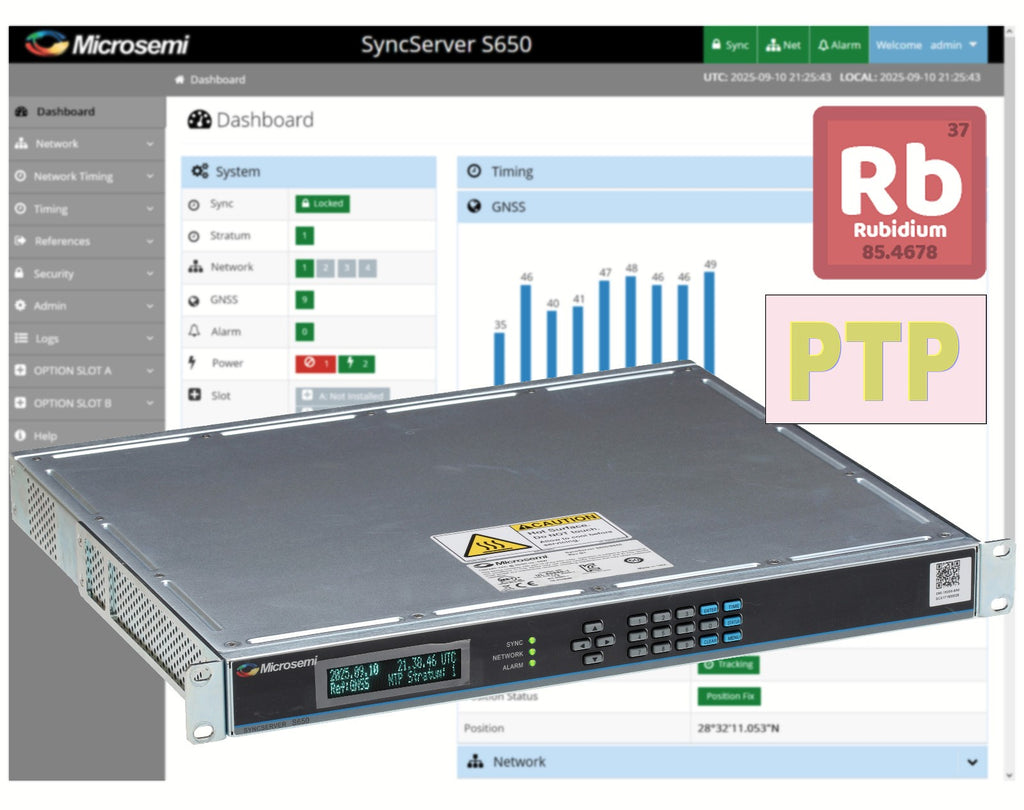Screen dimensions: 1024x810
Task: Click the green Alarm status button
Action: coord(839,44)
